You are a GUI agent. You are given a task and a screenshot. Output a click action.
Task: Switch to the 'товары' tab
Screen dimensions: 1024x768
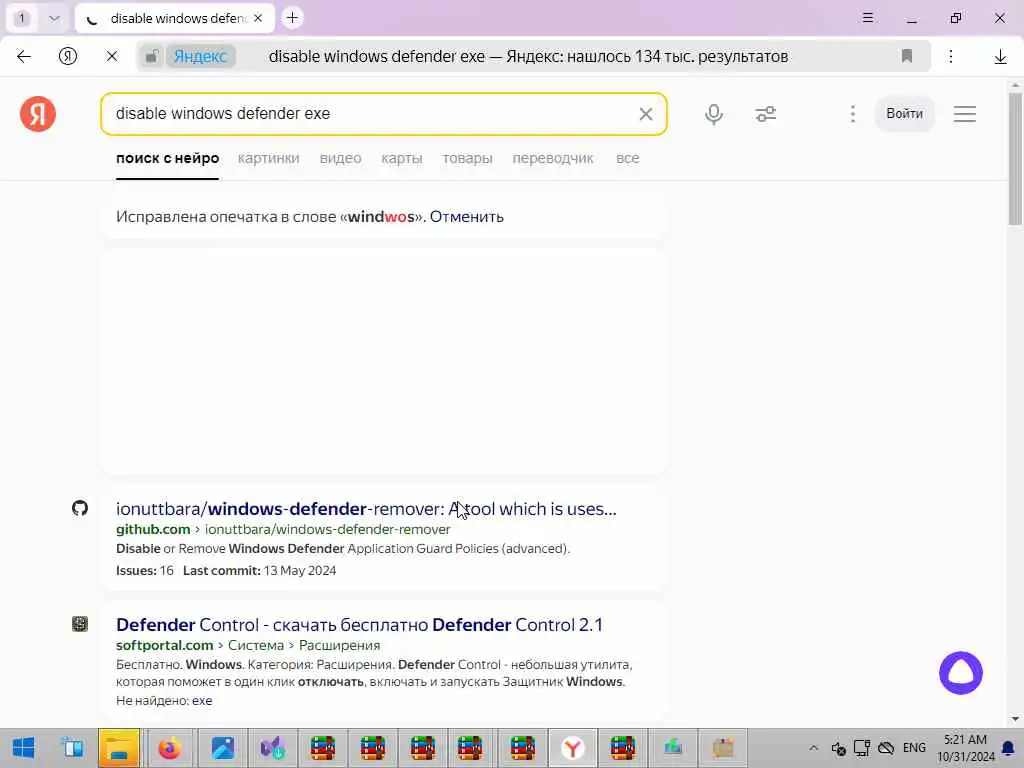tap(467, 158)
